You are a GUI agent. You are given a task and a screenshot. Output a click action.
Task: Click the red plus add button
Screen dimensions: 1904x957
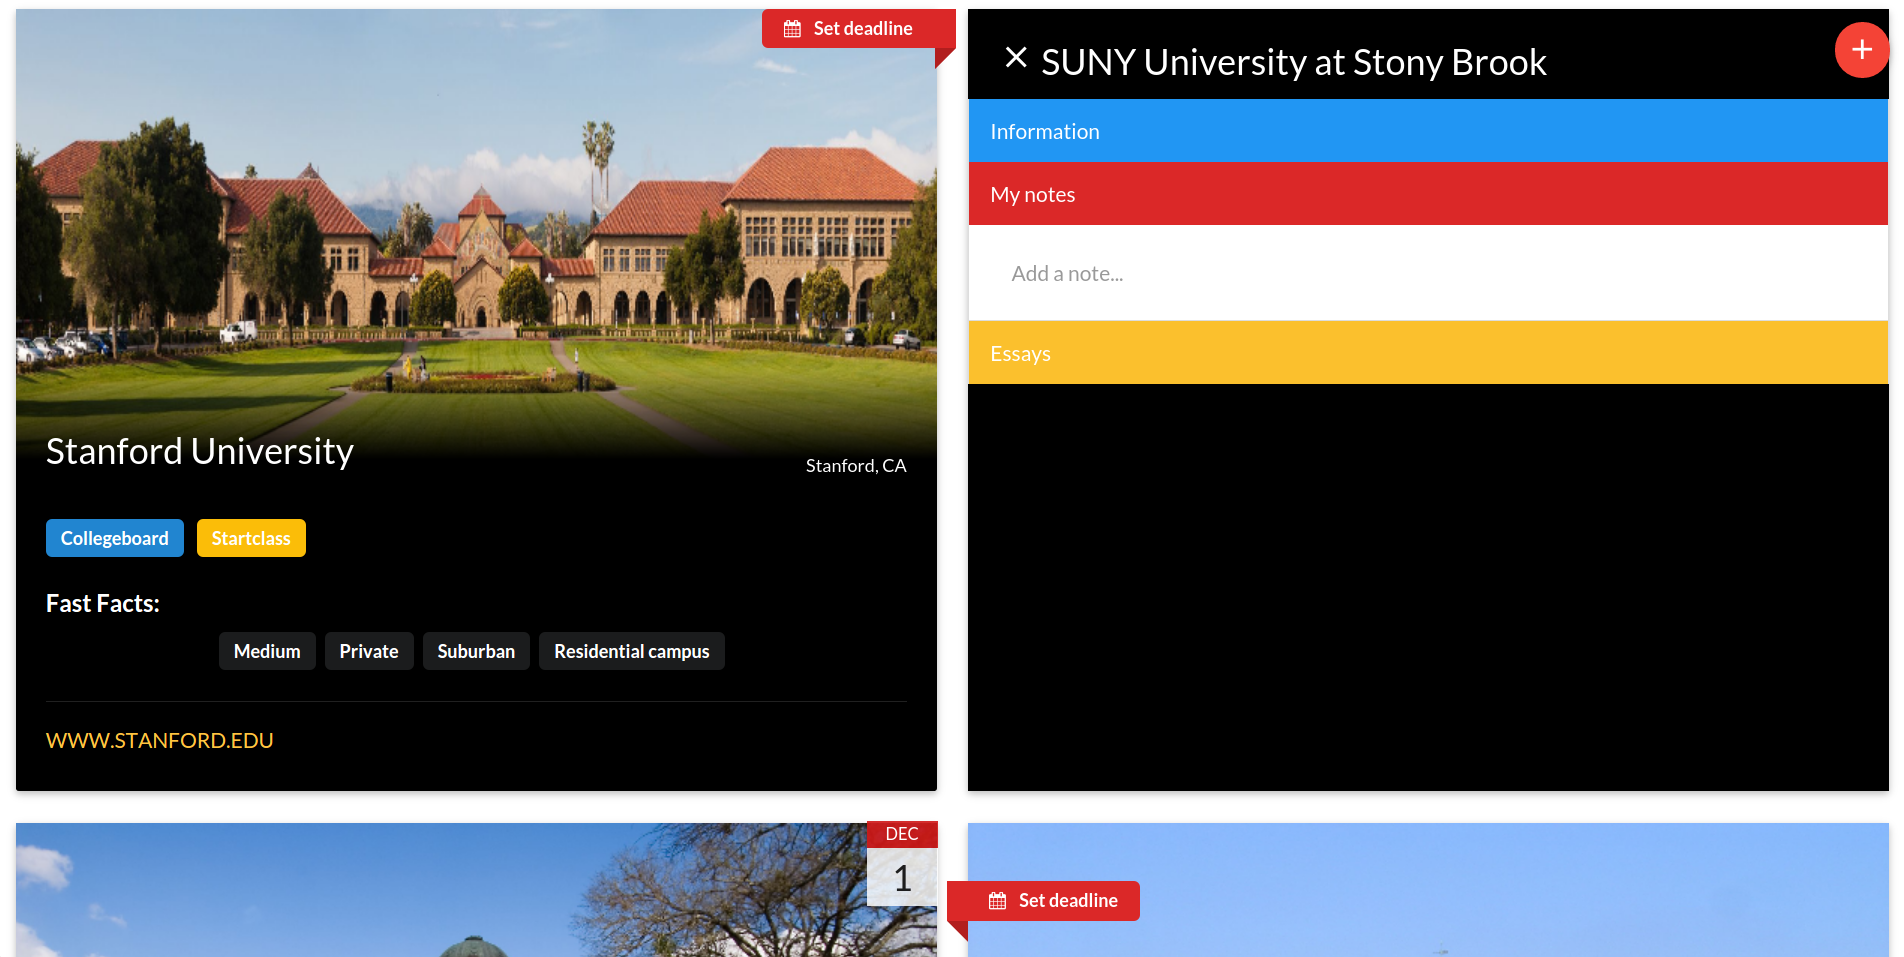tap(1861, 50)
